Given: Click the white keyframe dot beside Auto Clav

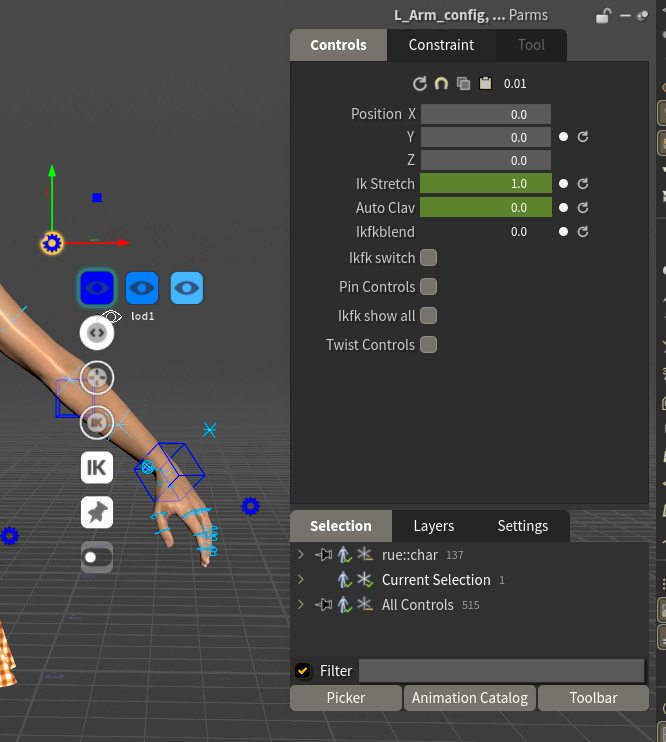Looking at the screenshot, I should (x=563, y=207).
